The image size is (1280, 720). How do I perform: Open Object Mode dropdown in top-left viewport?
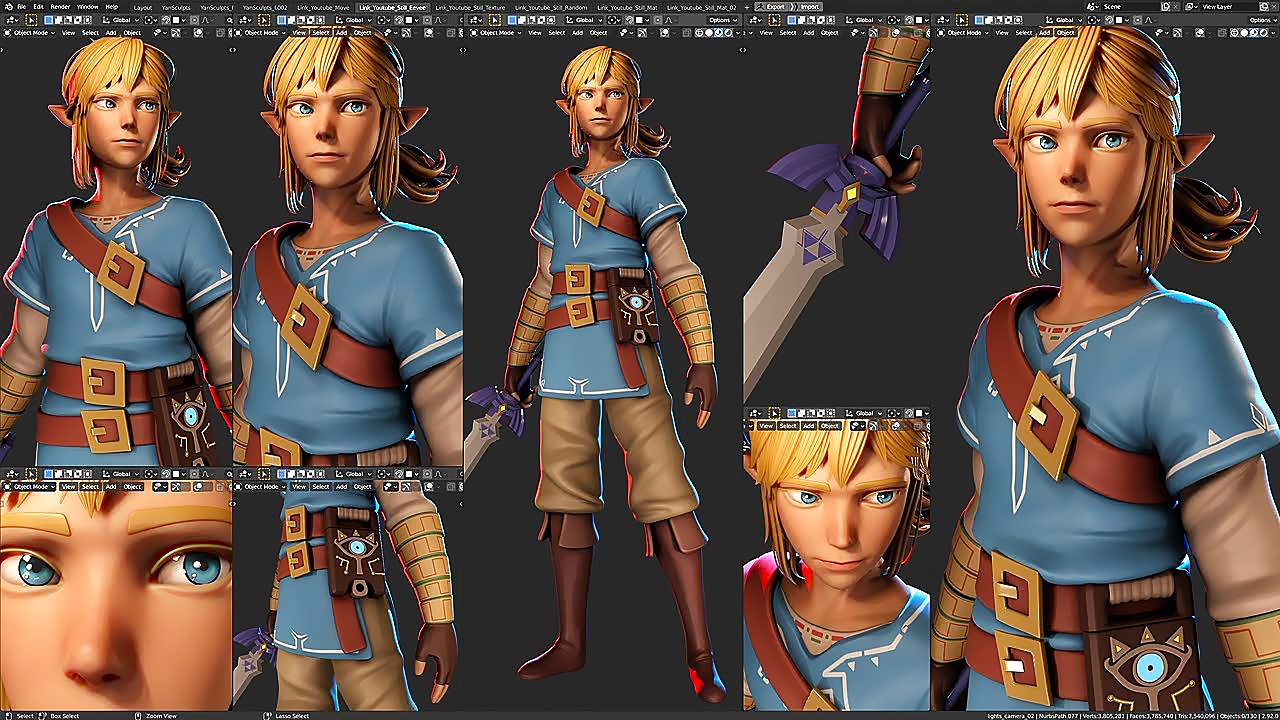pos(32,33)
